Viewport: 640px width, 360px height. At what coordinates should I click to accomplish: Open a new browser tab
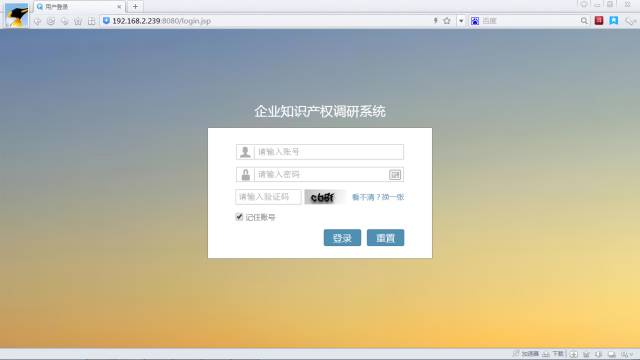(x=135, y=7)
